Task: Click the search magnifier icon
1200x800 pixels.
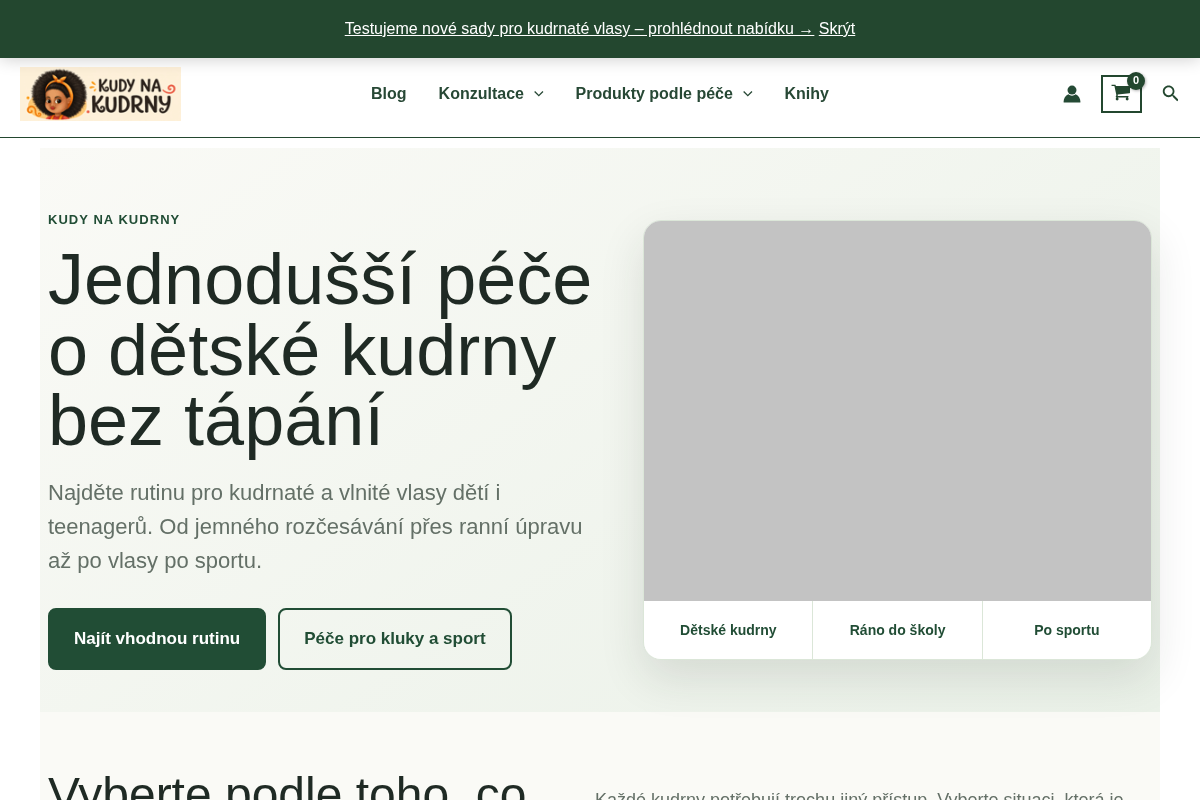Action: pyautogui.click(x=1170, y=93)
